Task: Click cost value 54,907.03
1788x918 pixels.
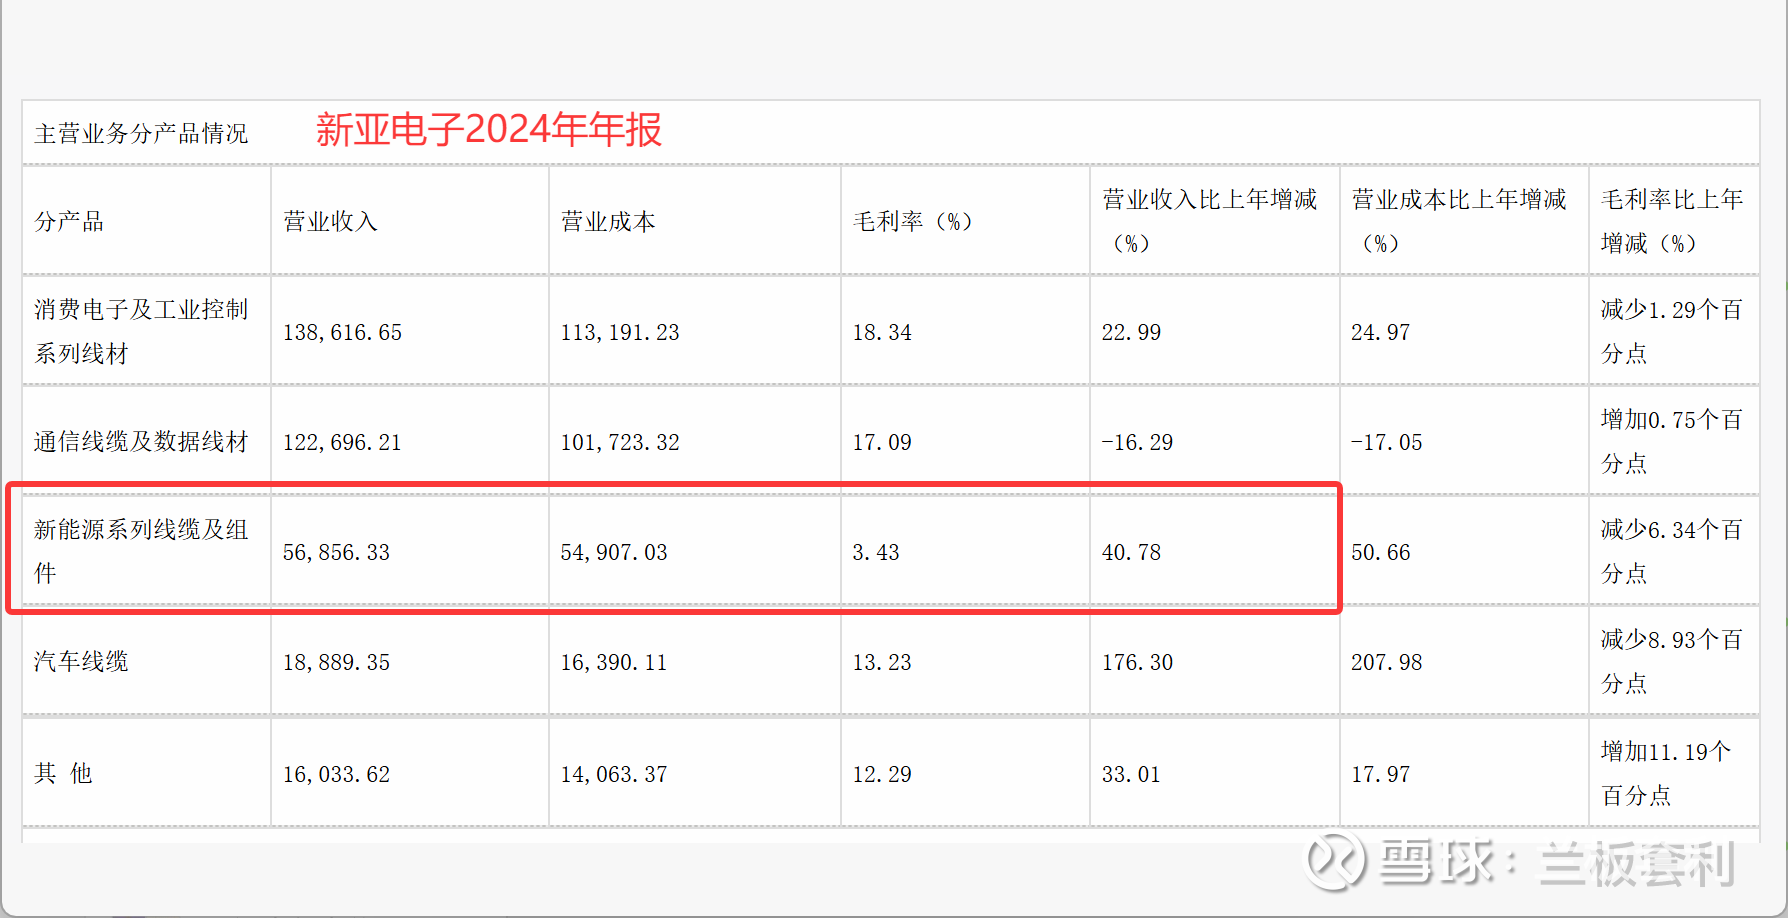Action: tap(614, 552)
